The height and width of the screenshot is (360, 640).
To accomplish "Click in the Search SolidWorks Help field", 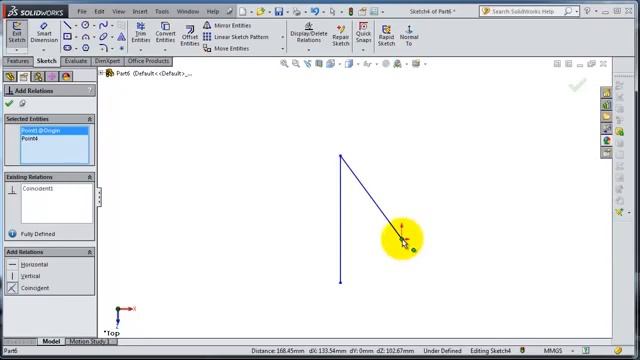I will pyautogui.click(x=523, y=11).
